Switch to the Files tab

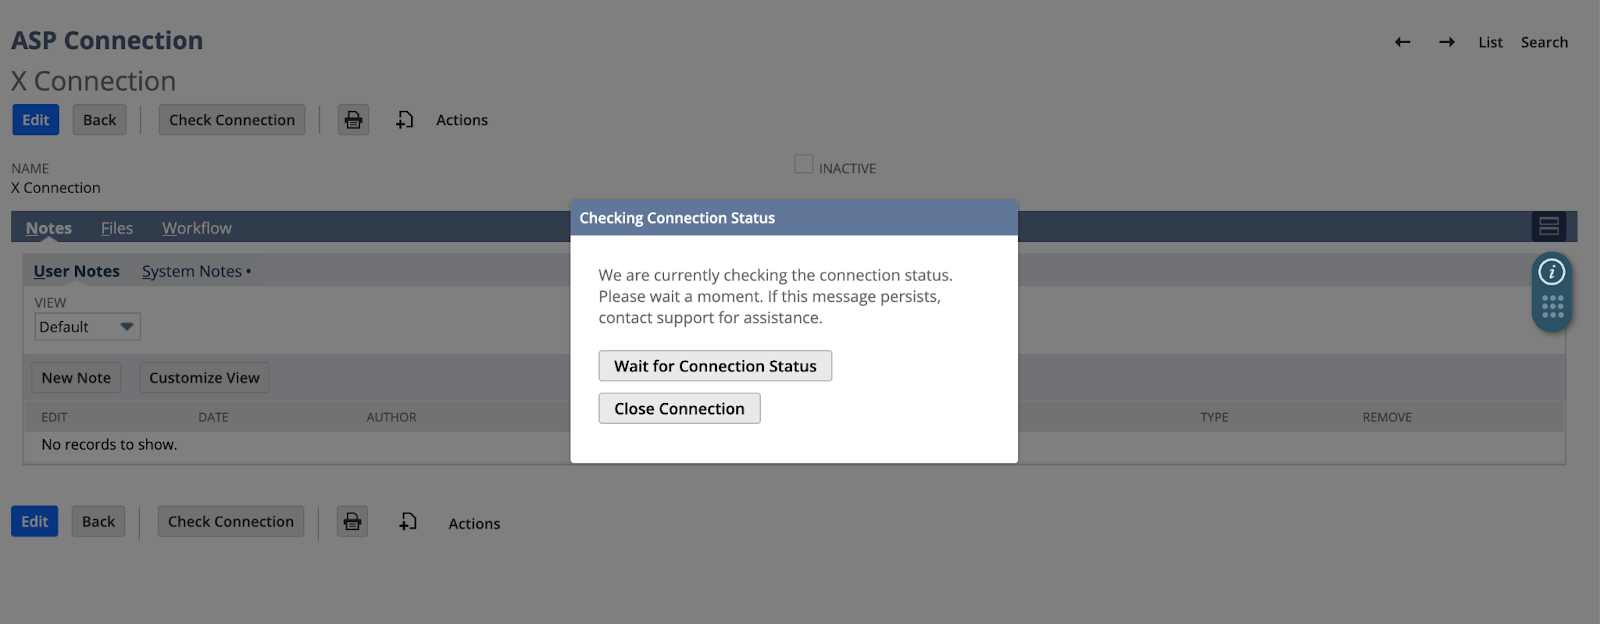pos(117,228)
